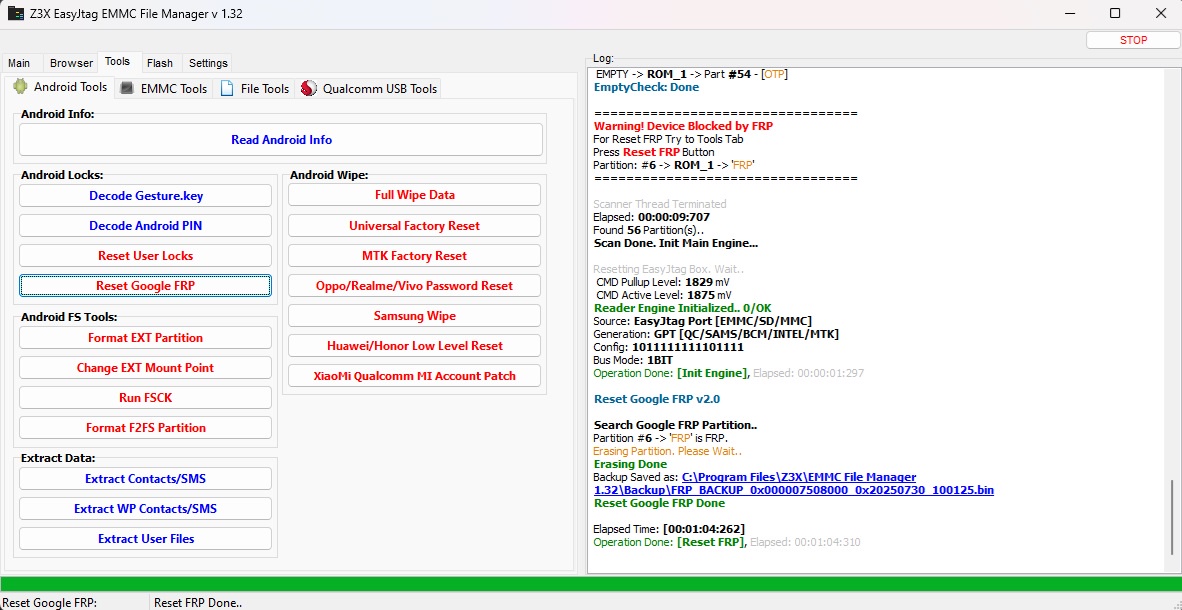Switch to the Main tab
Screen dimensions: 1182x610
click(19, 63)
